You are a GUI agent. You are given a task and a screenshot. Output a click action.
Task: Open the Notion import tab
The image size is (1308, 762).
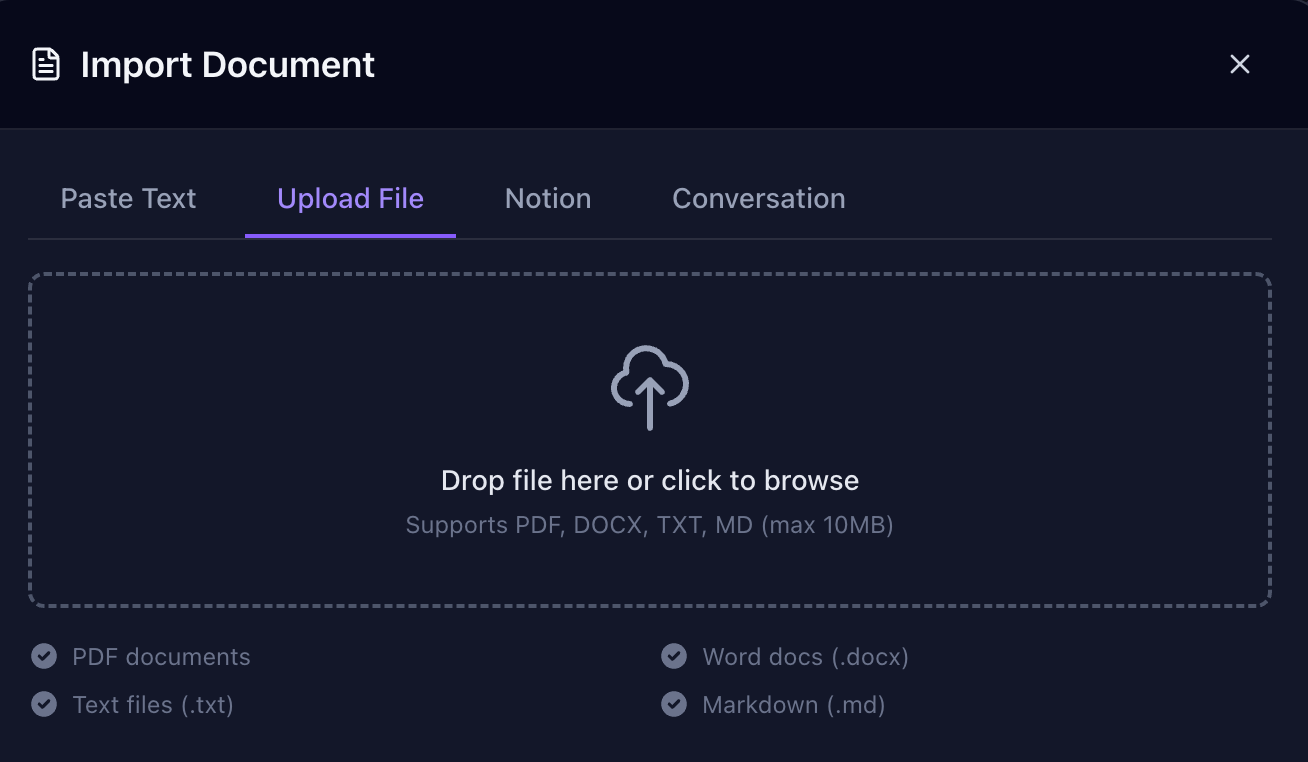(x=547, y=198)
